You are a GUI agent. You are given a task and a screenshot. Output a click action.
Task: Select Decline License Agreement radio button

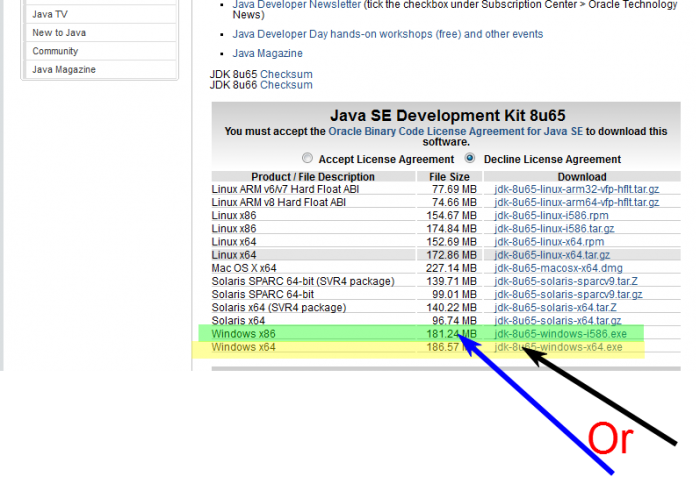(470, 158)
